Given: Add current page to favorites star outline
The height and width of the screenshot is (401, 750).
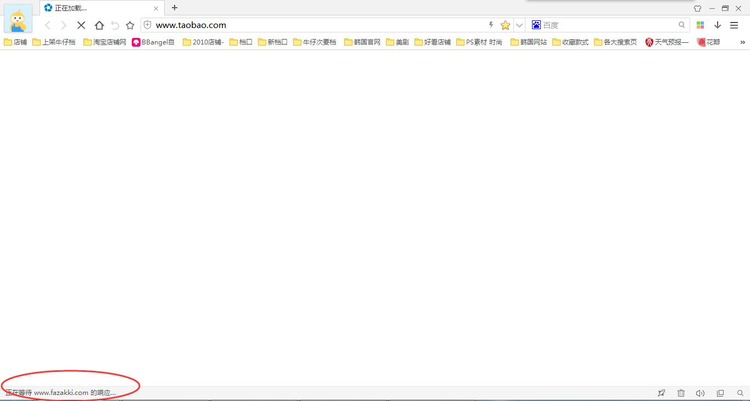Looking at the screenshot, I should click(130, 25).
